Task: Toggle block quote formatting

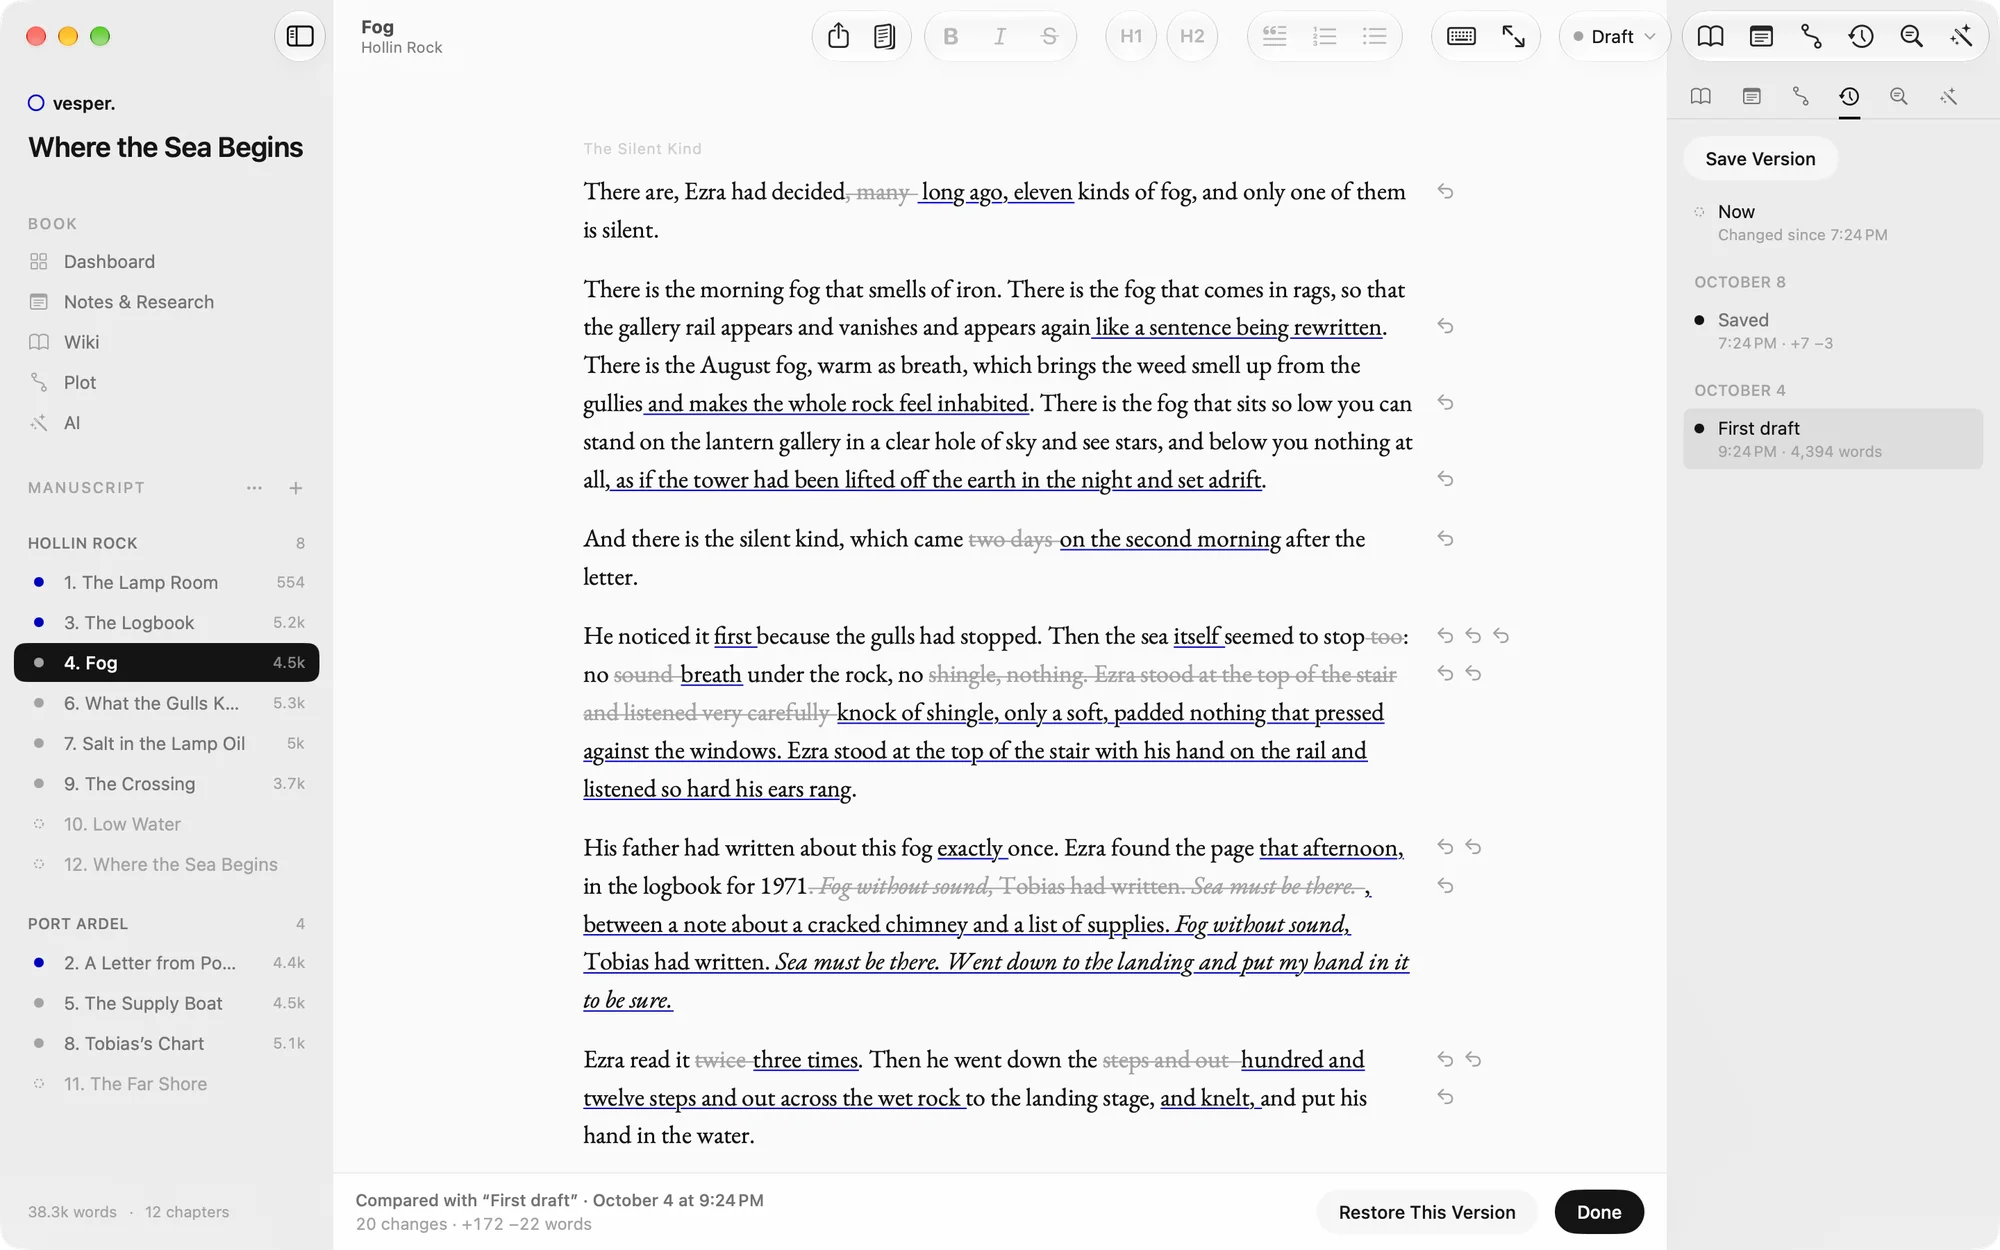Action: 1274,36
